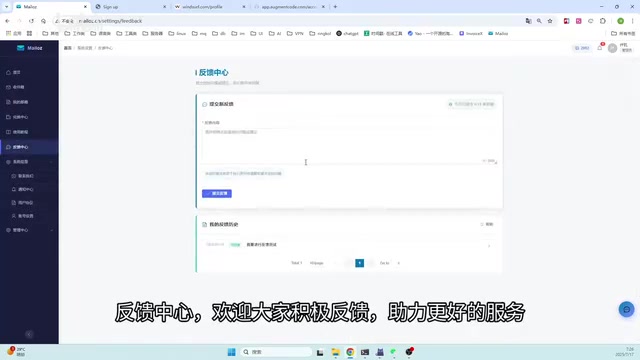Viewport: 640px width, 360px height.
Task: Click the refresh button in feedback history
Action: (x=487, y=224)
